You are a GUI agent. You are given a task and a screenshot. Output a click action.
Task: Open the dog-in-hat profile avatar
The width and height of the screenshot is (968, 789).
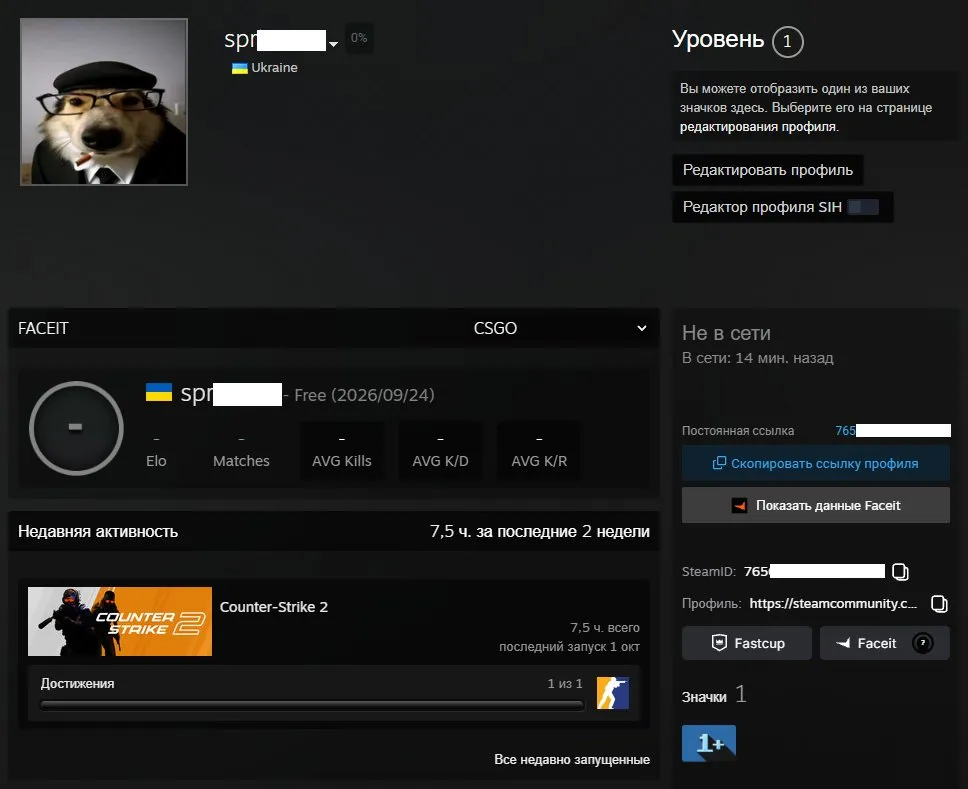[x=104, y=102]
